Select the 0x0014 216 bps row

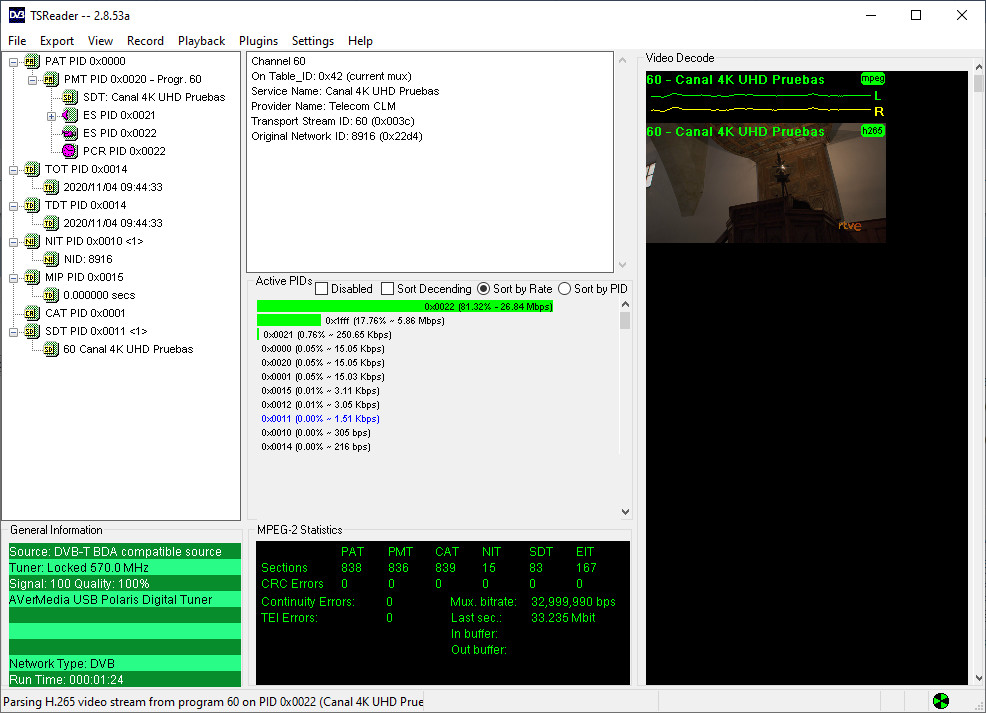pos(316,447)
